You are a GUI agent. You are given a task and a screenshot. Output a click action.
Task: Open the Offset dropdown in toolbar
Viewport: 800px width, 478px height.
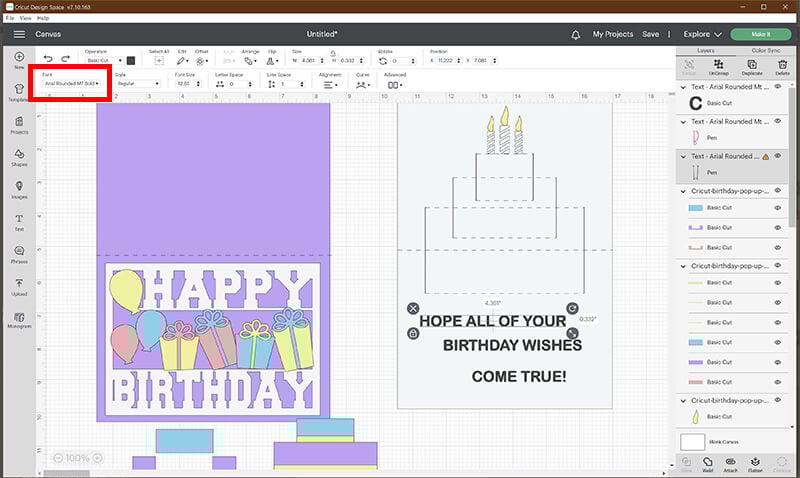(x=202, y=61)
